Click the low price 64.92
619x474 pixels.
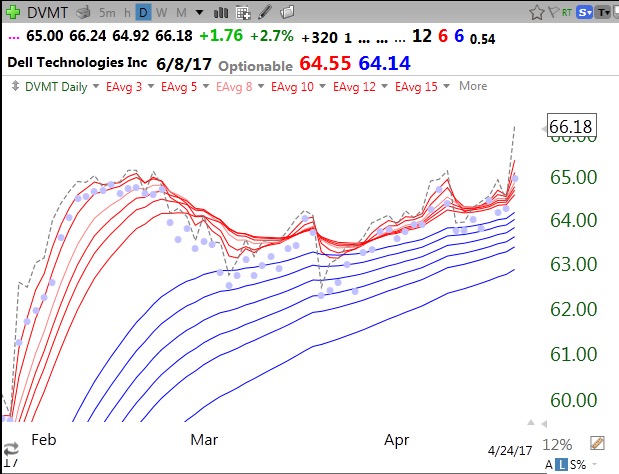(x=131, y=36)
